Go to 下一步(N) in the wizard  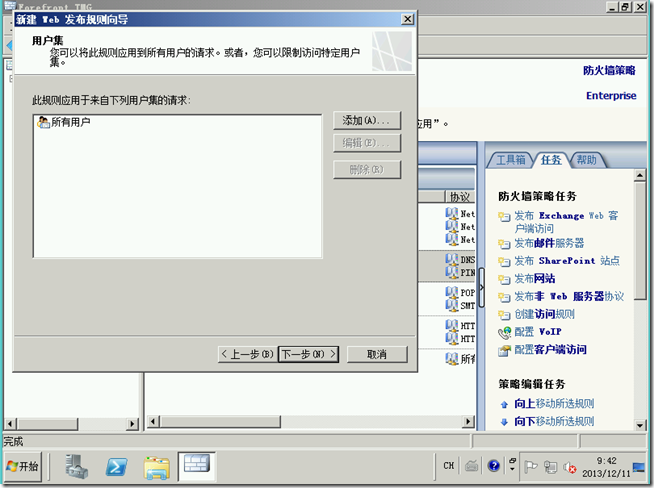pos(308,354)
